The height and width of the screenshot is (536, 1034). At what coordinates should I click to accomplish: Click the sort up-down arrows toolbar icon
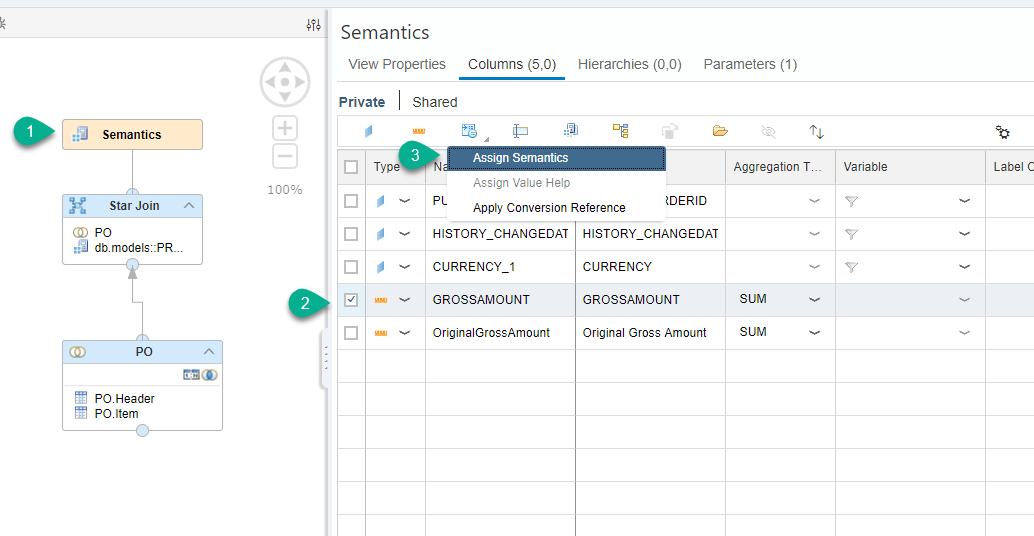816,131
